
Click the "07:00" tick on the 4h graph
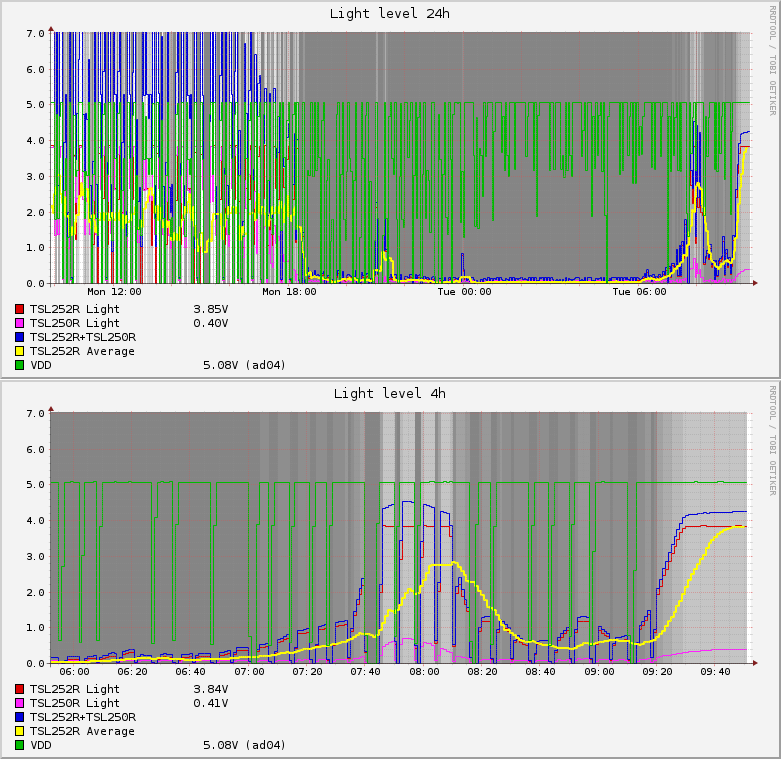[249, 673]
